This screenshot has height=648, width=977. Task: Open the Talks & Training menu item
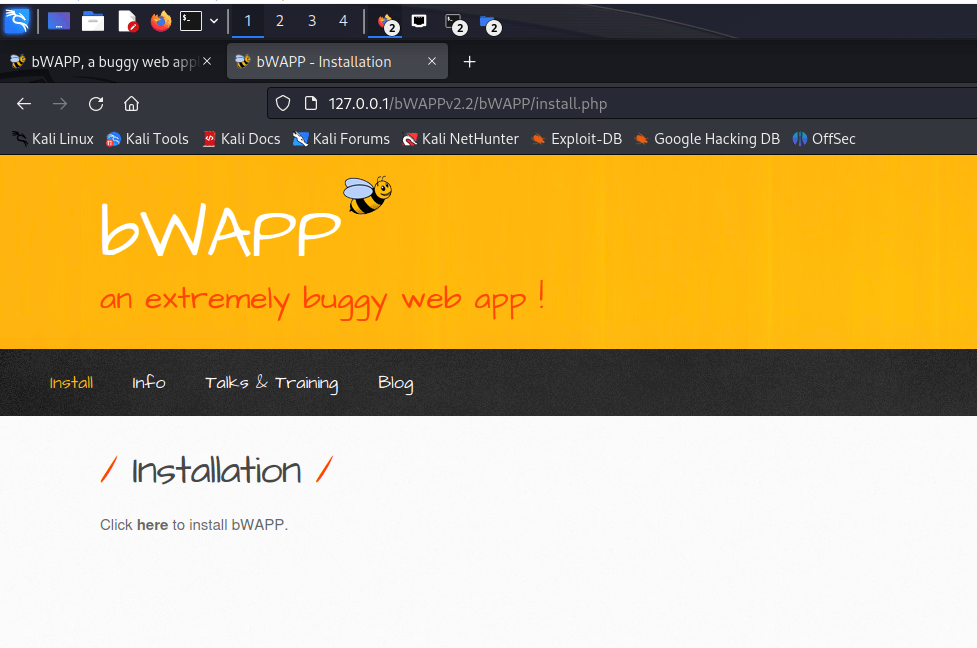coord(271,383)
